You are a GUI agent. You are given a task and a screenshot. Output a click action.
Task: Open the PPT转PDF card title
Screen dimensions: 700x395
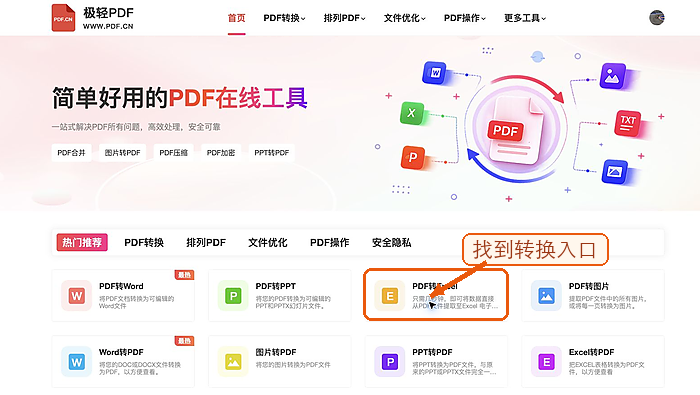tap(432, 352)
